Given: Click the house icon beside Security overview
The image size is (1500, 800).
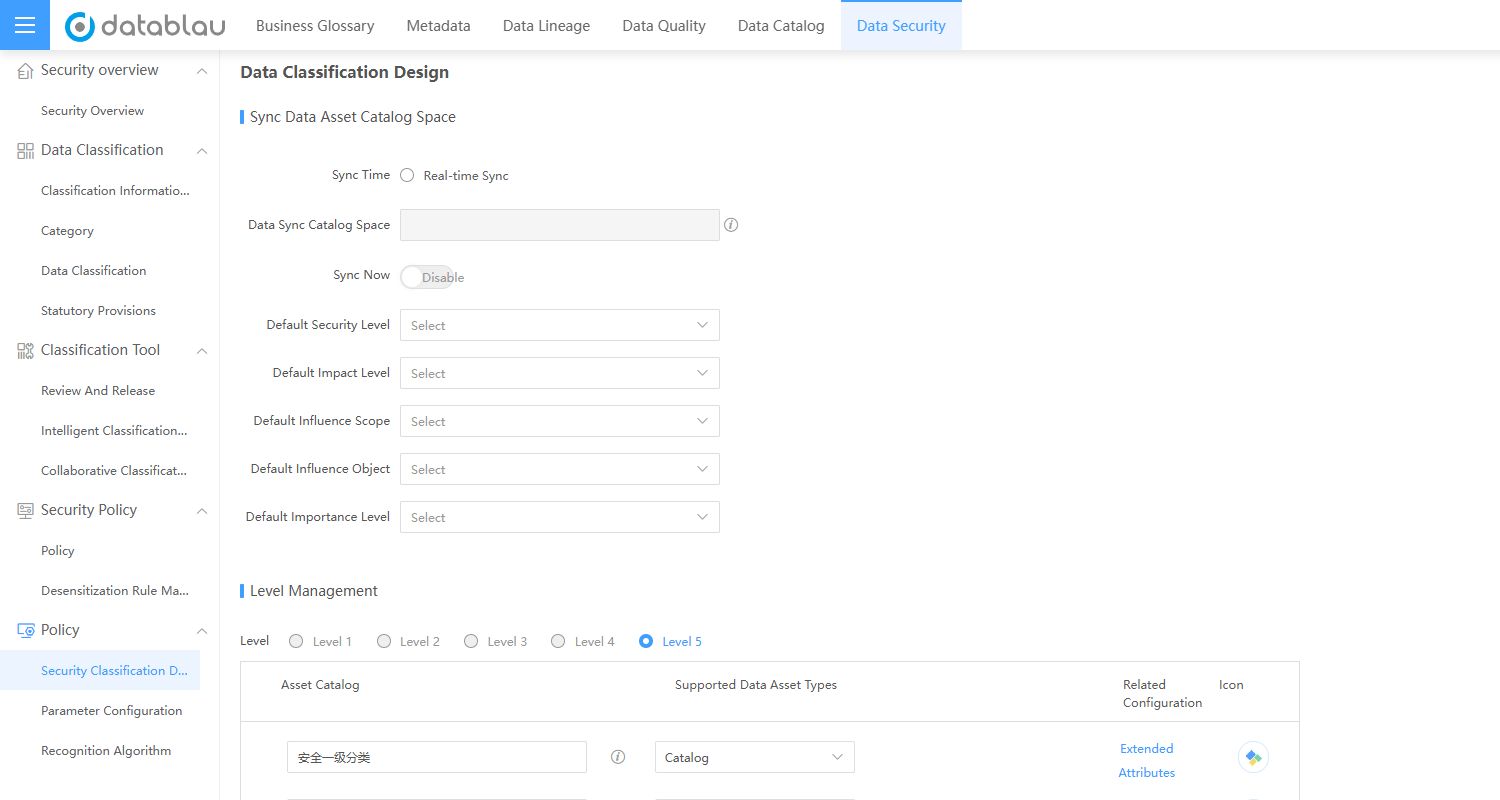Looking at the screenshot, I should coord(26,71).
